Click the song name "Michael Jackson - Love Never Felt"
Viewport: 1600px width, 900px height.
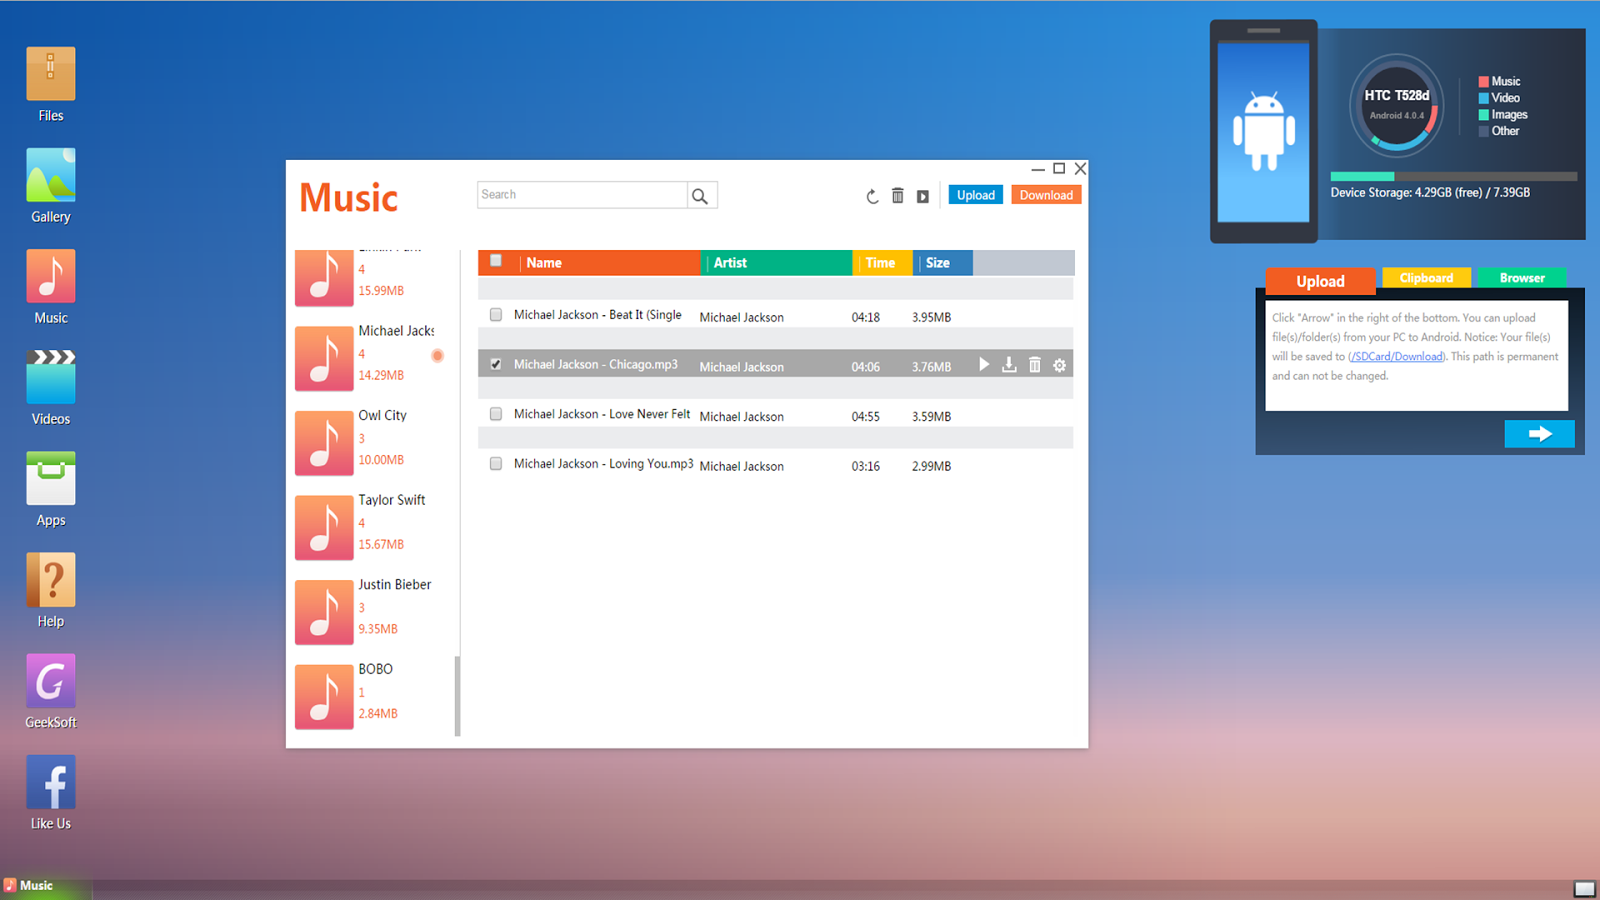(x=602, y=414)
